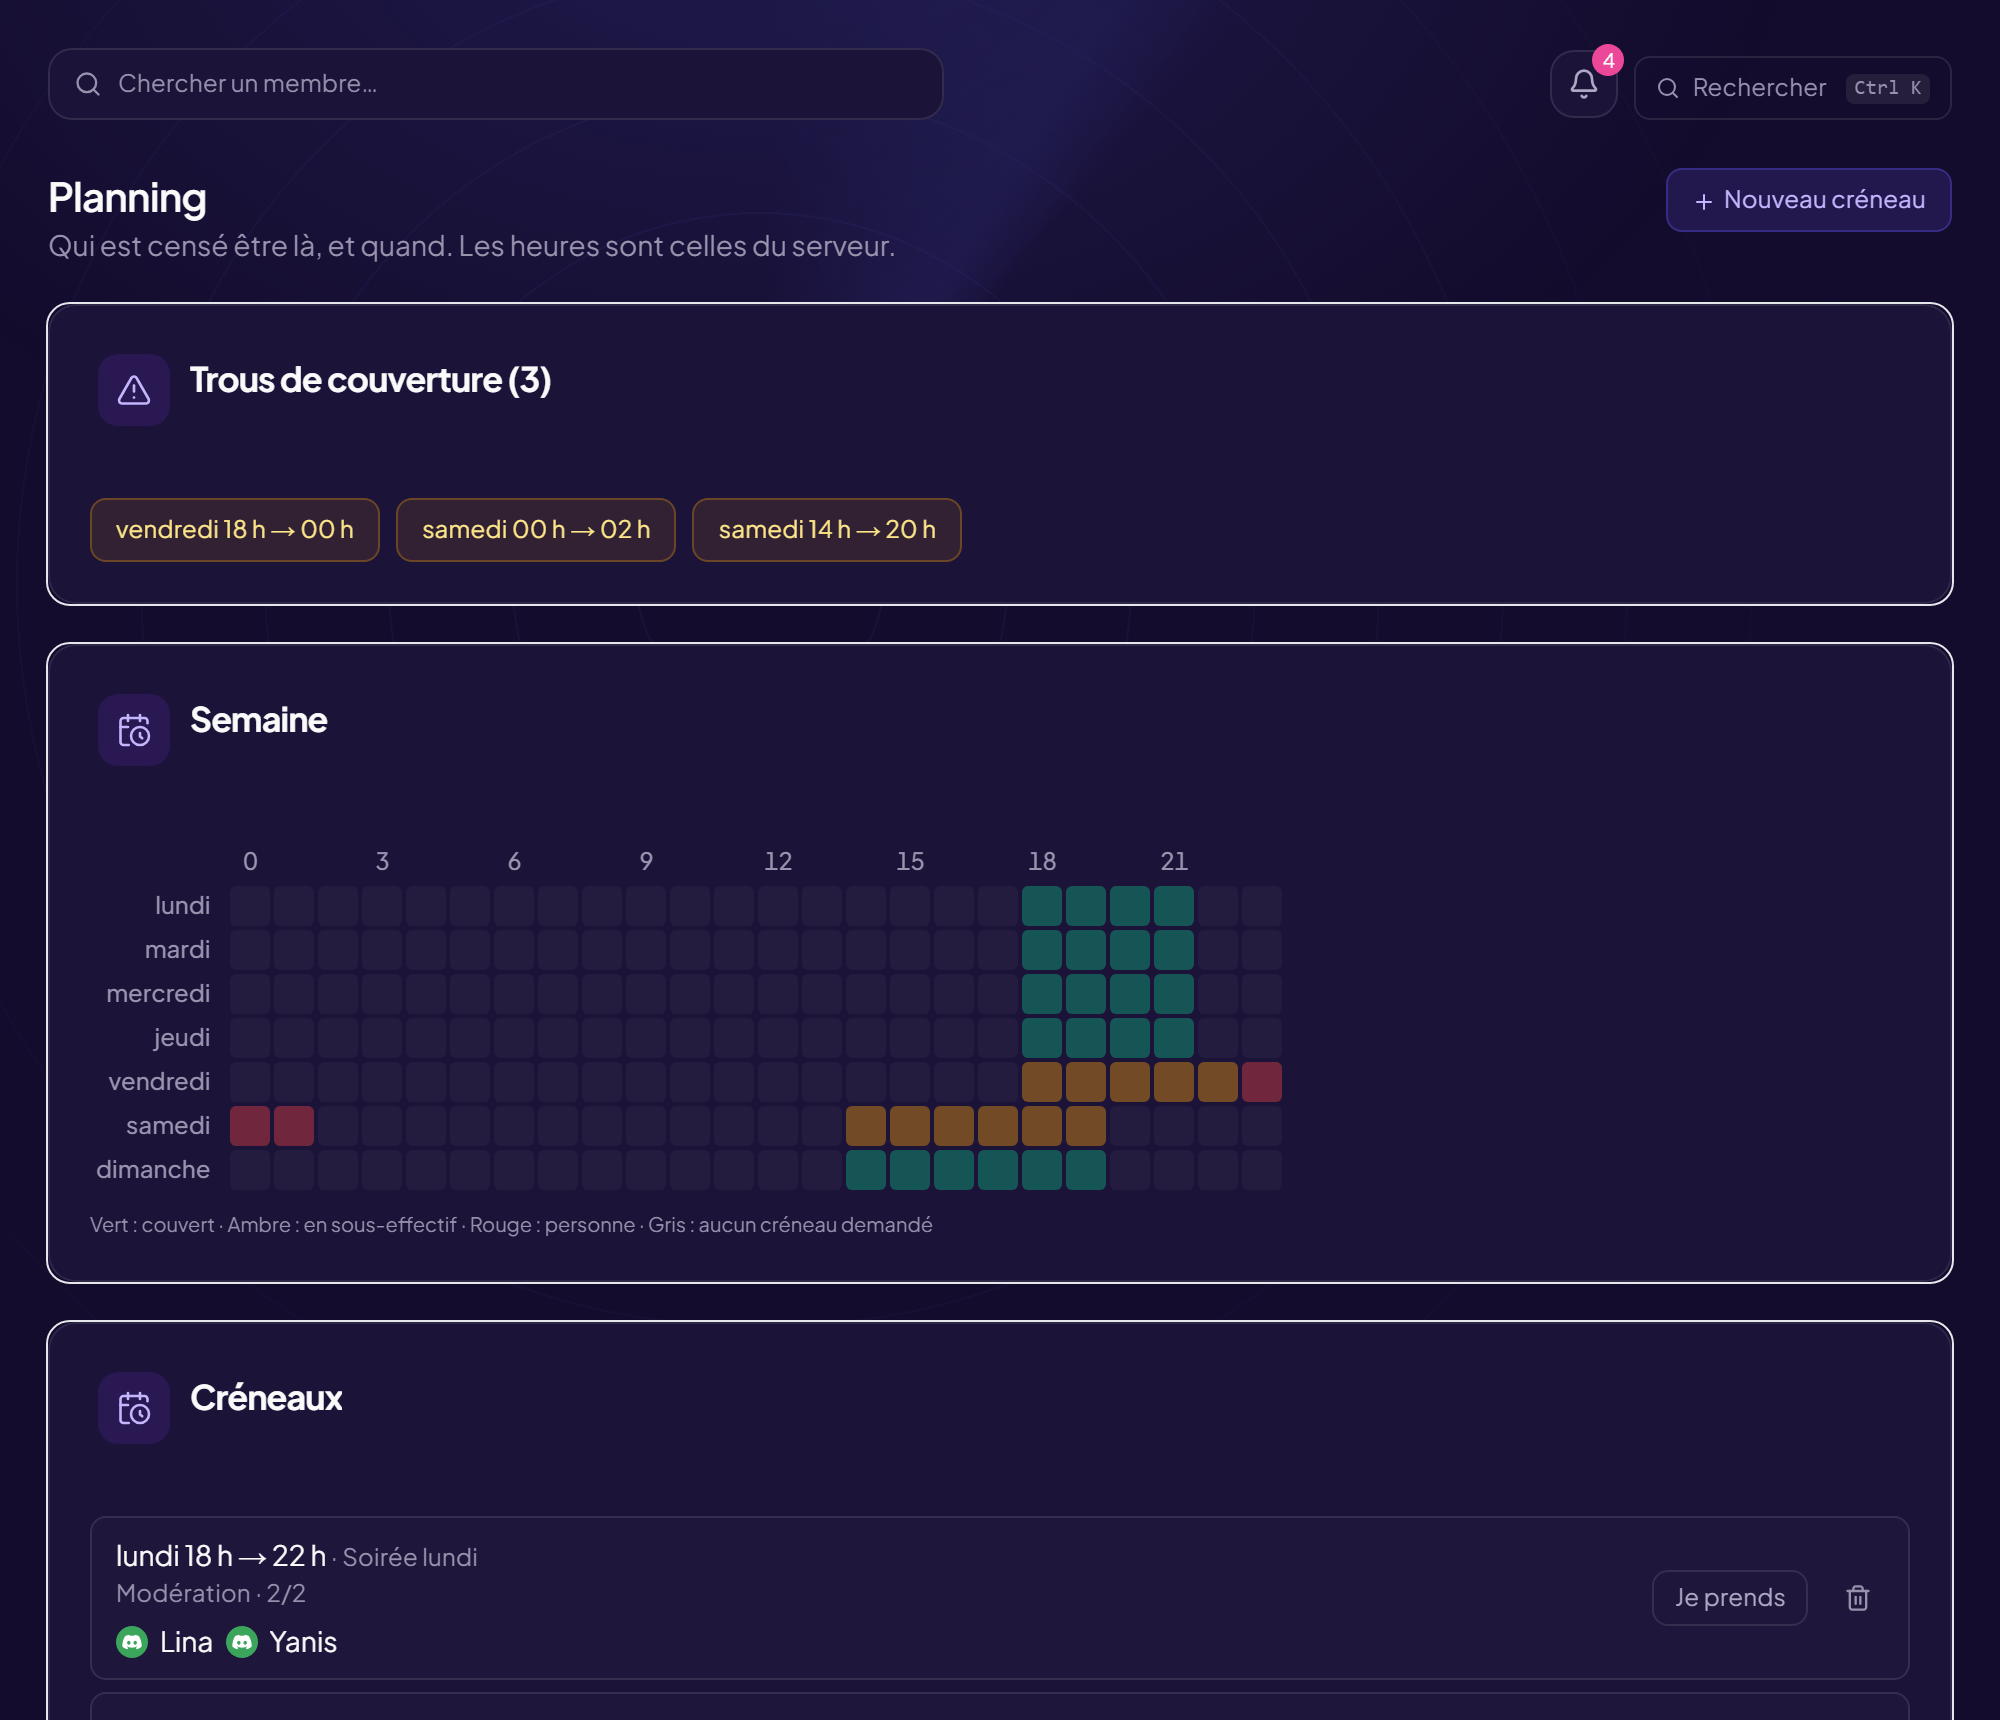The height and width of the screenshot is (1720, 2000).
Task: Open the notifications bell
Action: tap(1583, 85)
